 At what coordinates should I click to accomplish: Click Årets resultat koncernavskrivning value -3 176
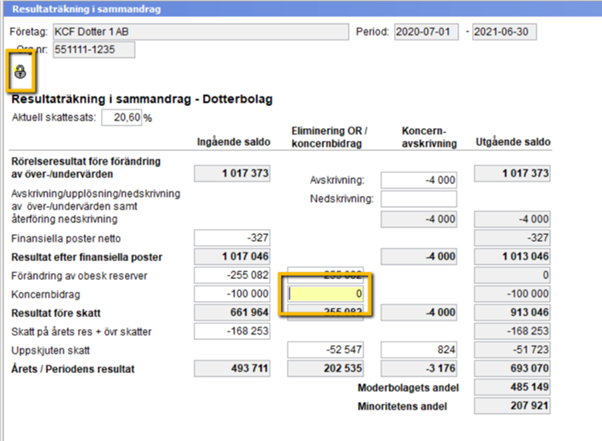tap(418, 368)
